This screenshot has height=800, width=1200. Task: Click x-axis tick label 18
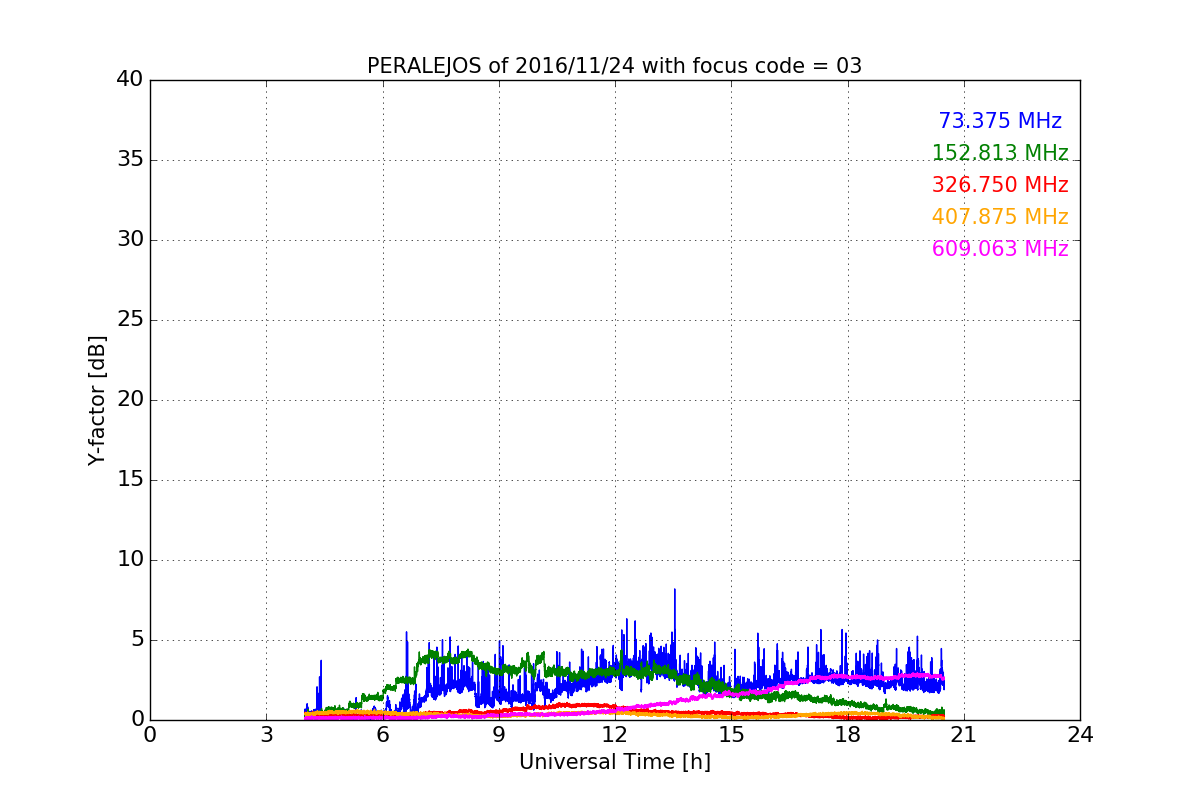(x=847, y=735)
